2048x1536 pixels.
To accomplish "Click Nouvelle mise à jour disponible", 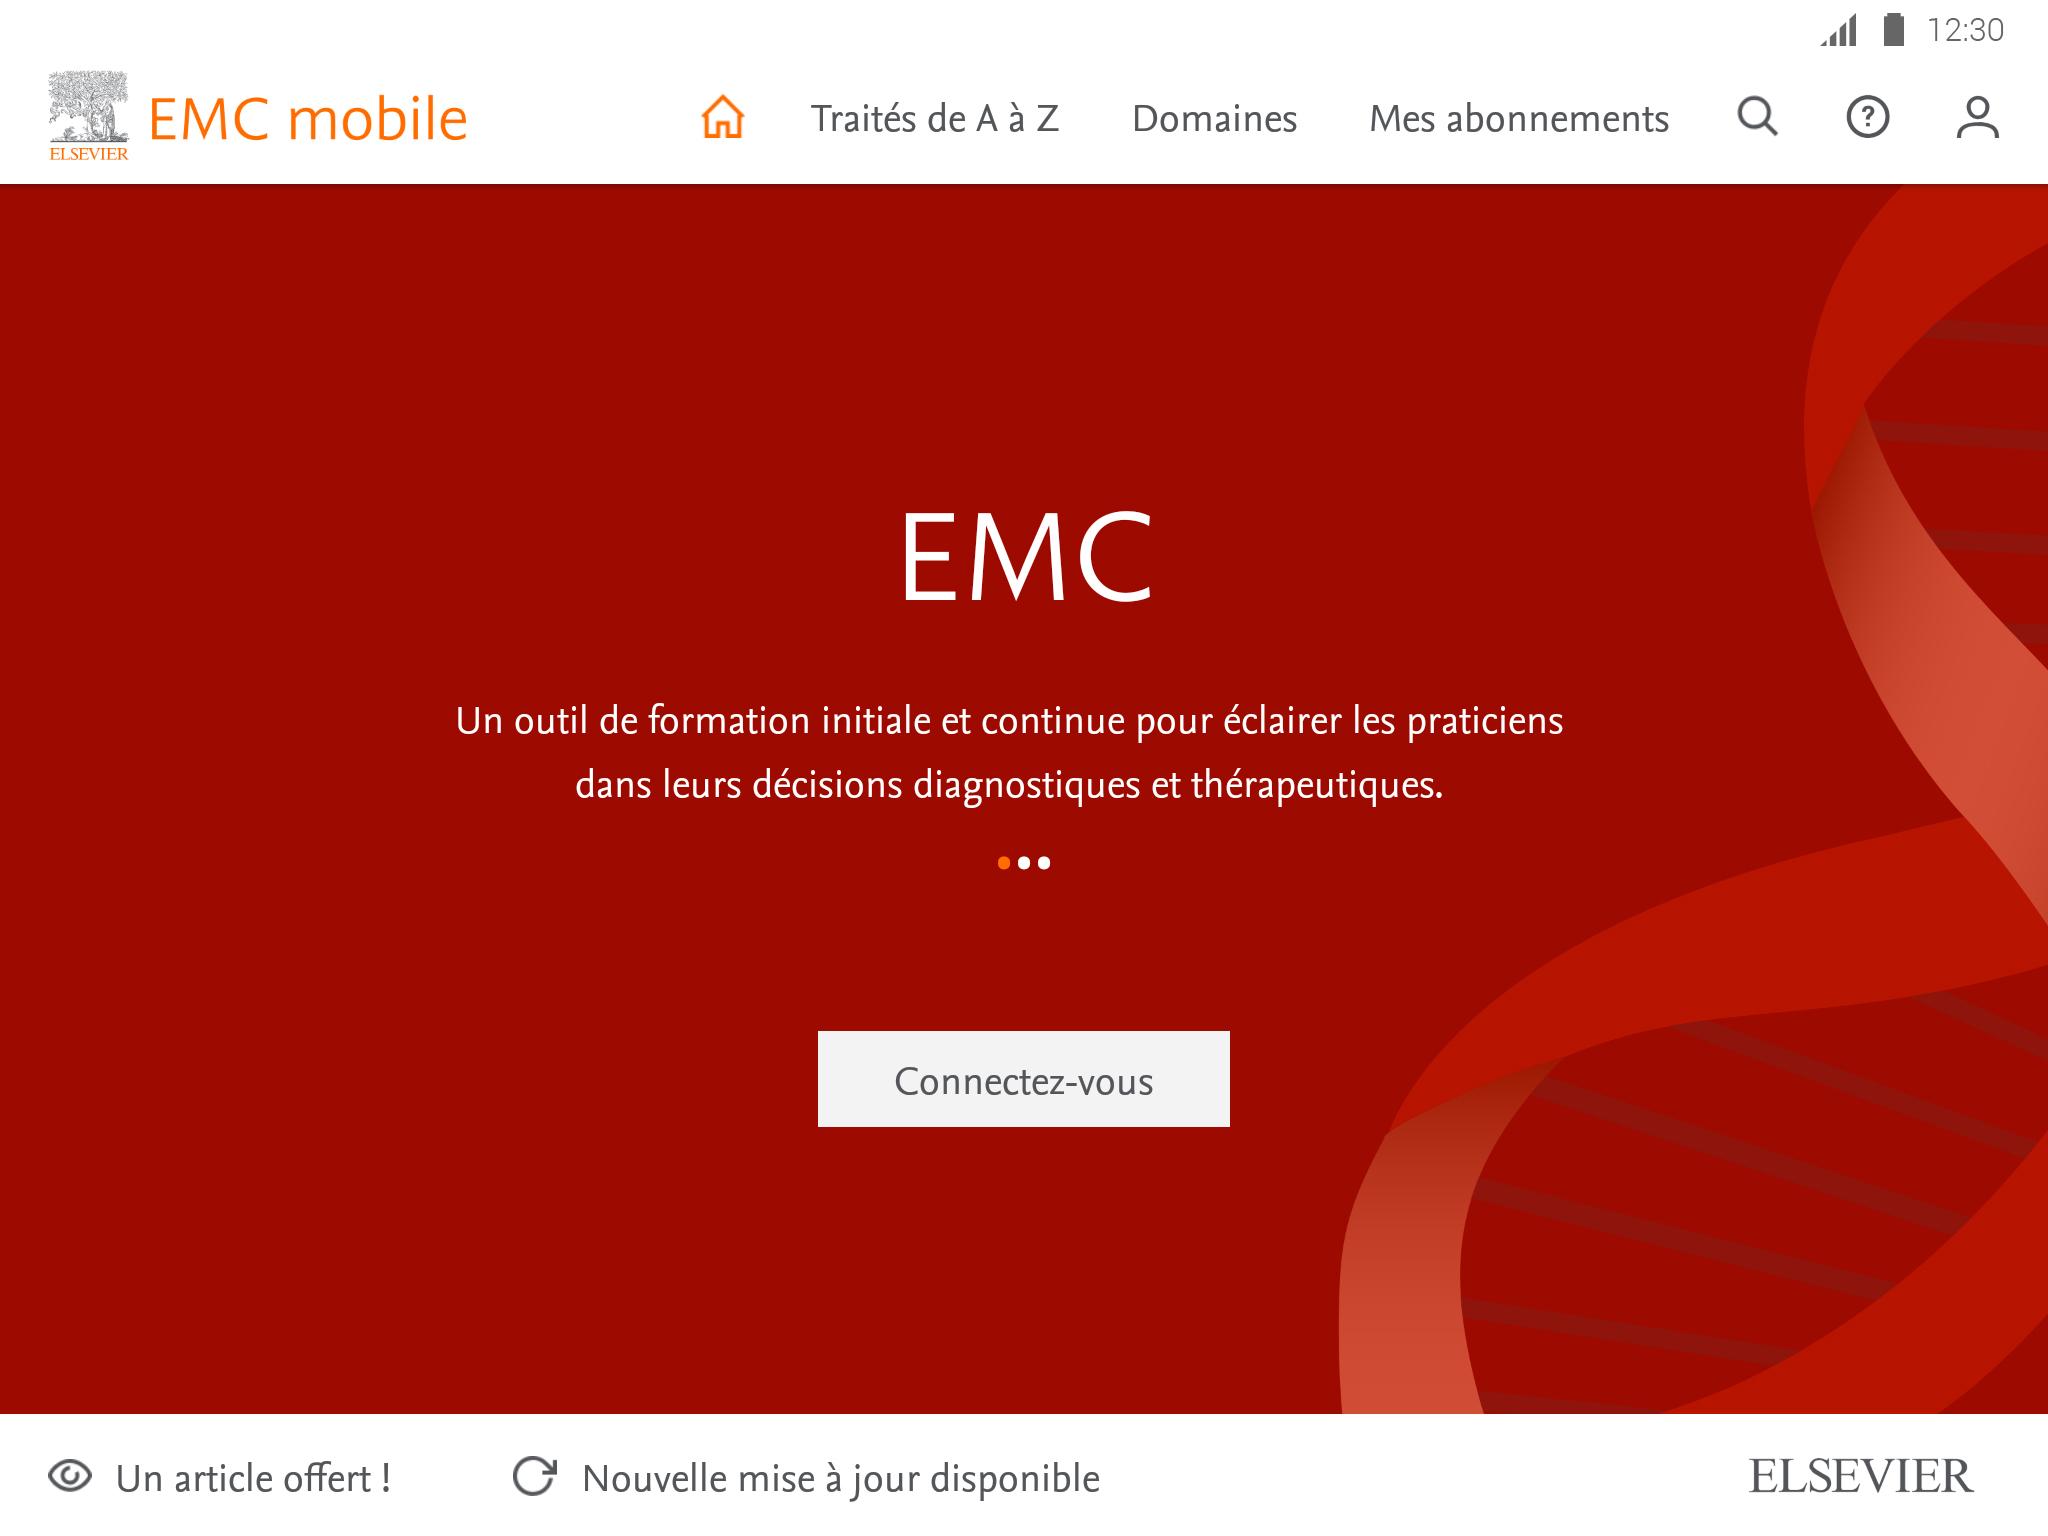I will [841, 1478].
